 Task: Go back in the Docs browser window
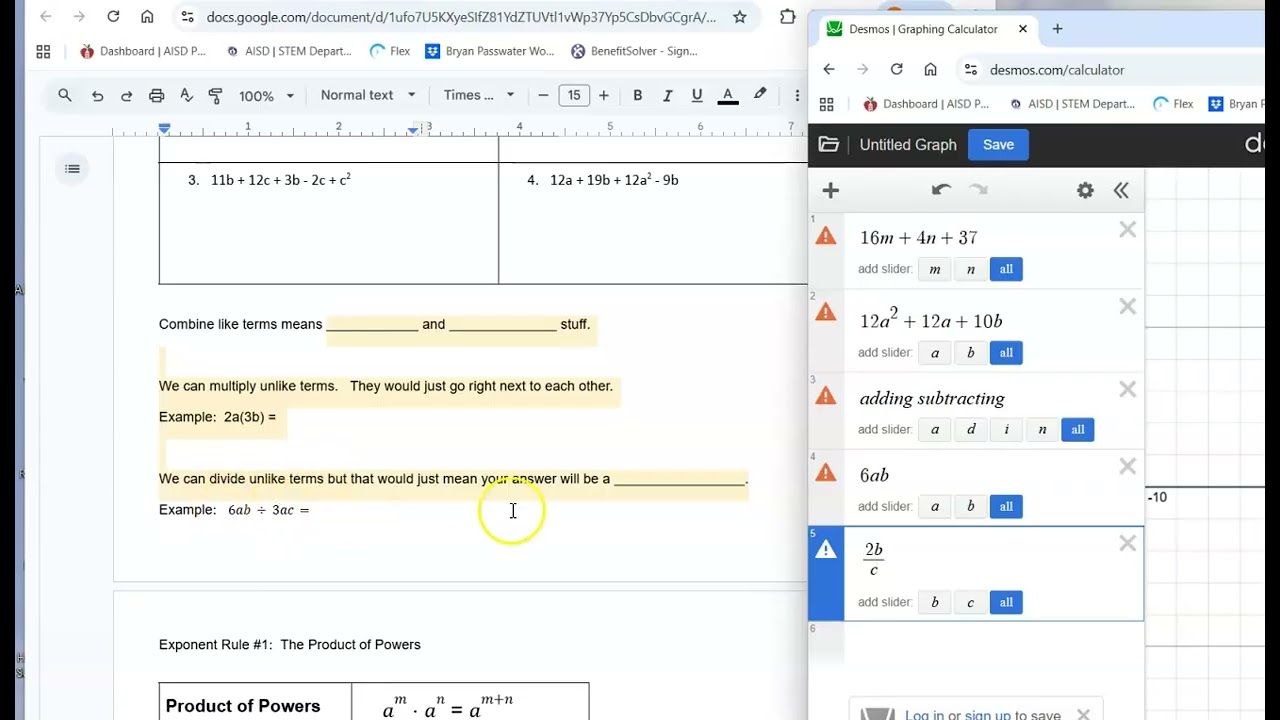pyautogui.click(x=45, y=17)
